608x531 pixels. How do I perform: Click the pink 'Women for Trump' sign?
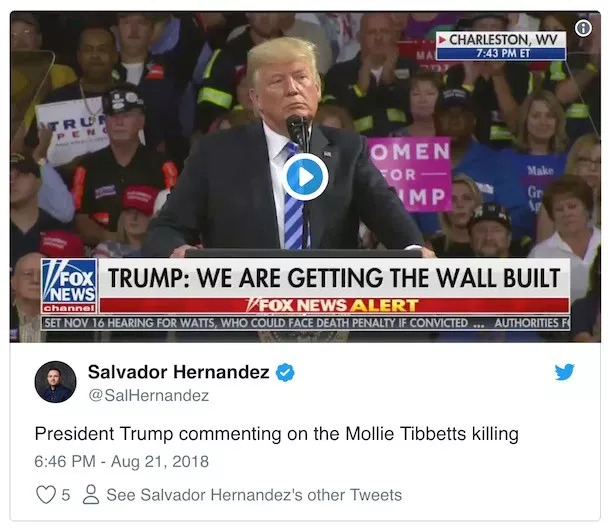(x=410, y=174)
